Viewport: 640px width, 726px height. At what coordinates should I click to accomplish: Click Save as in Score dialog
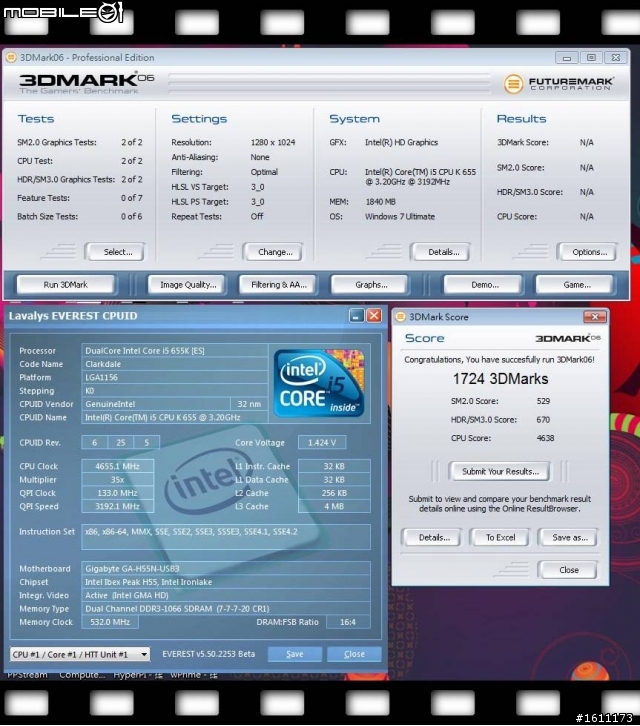[570, 538]
